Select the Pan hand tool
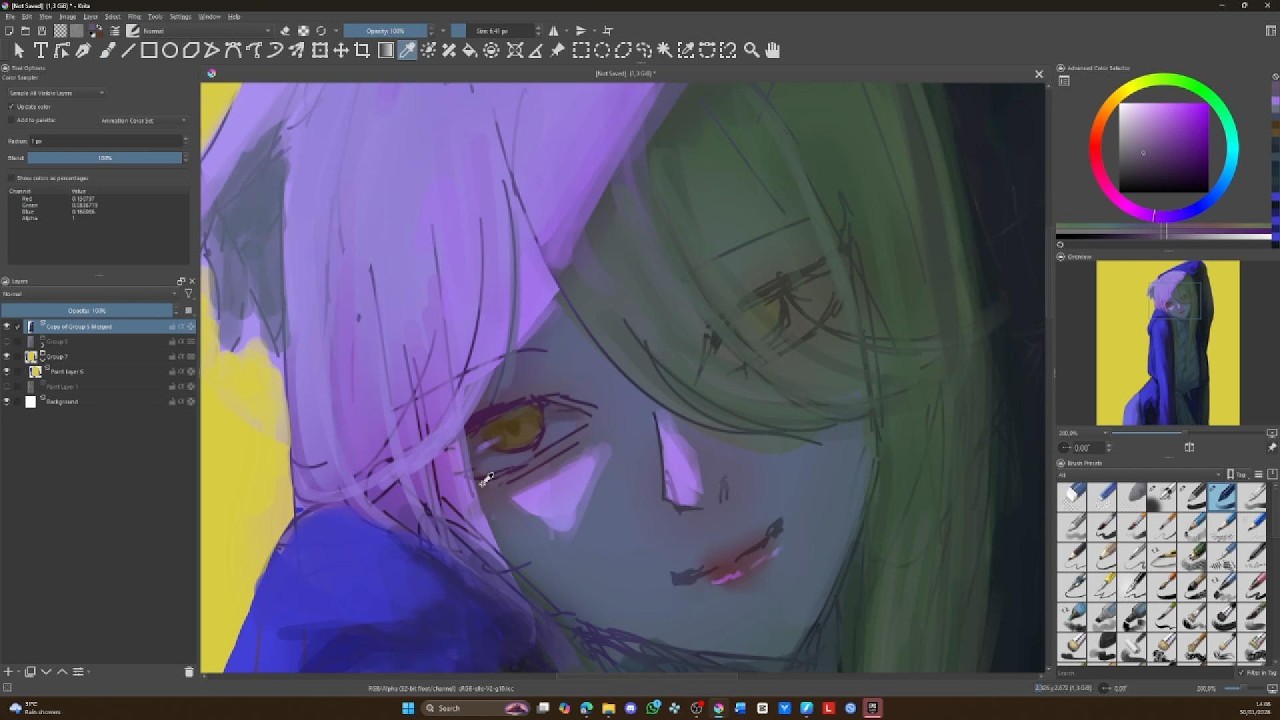Image resolution: width=1280 pixels, height=720 pixels. (x=773, y=50)
